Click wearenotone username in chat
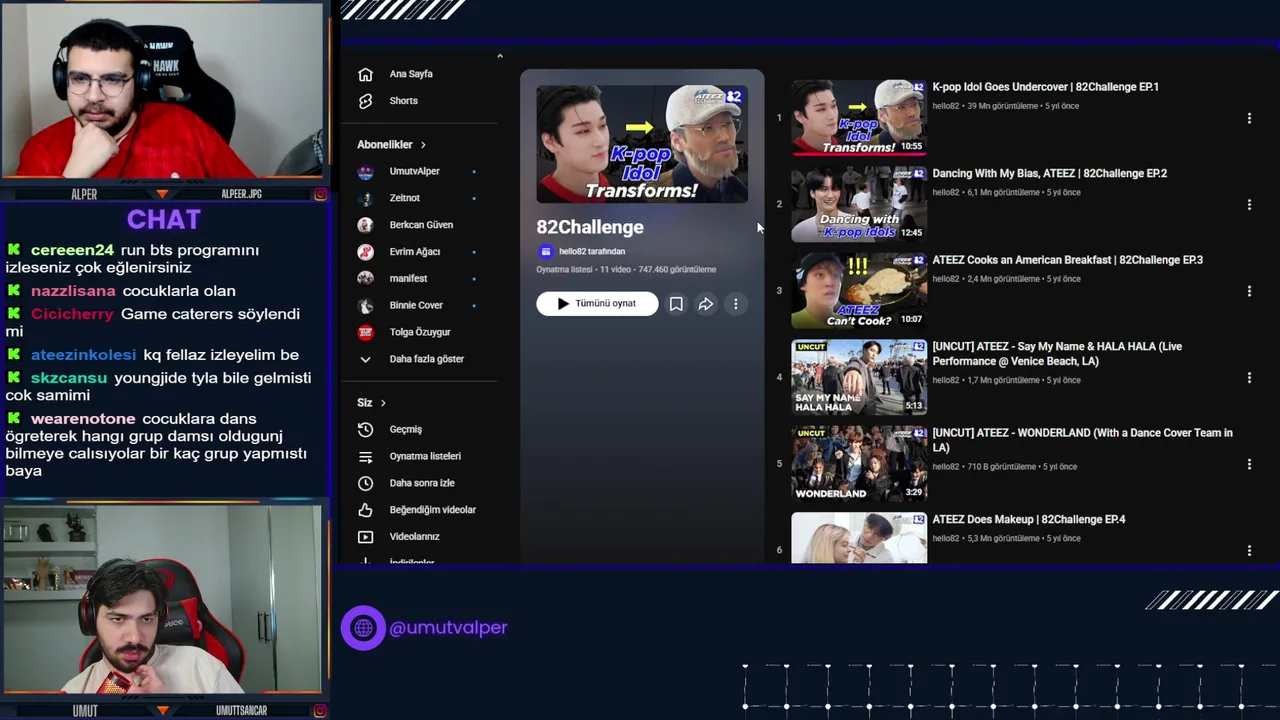1280x720 pixels. pyautogui.click(x=82, y=419)
